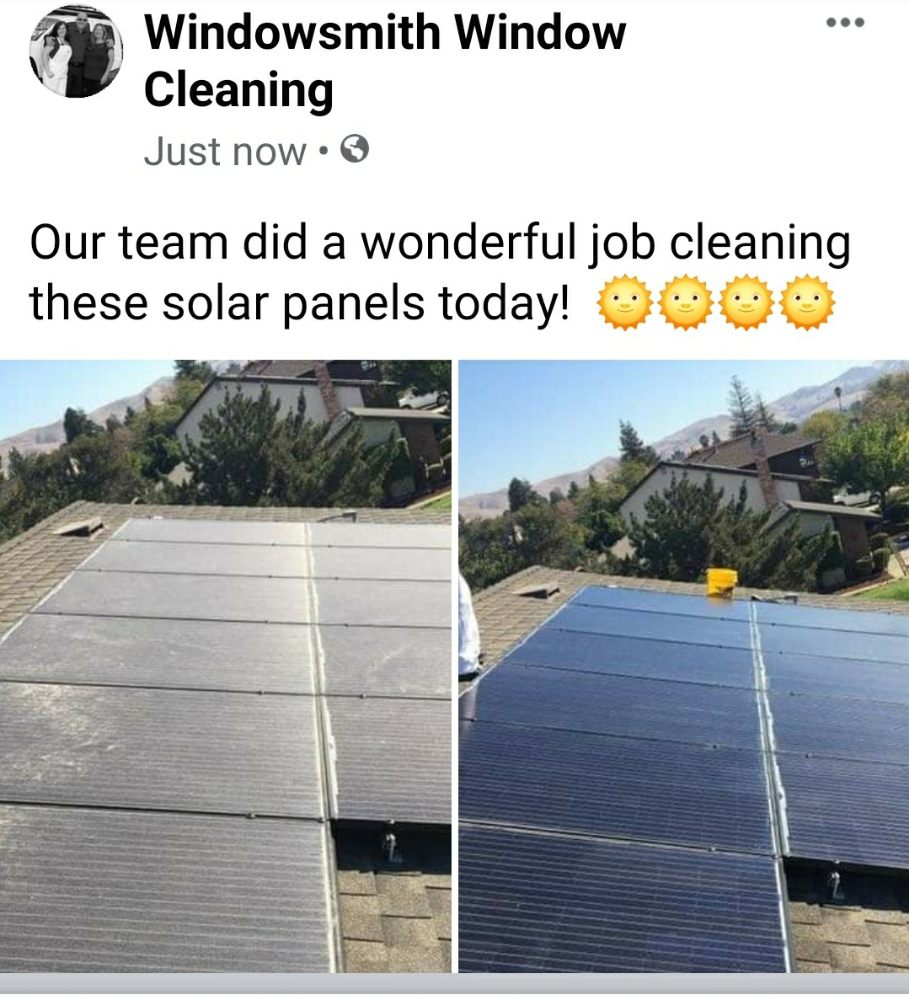Open the clean solar panels after photo
Image resolution: width=909 pixels, height=1000 pixels.
click(x=684, y=666)
